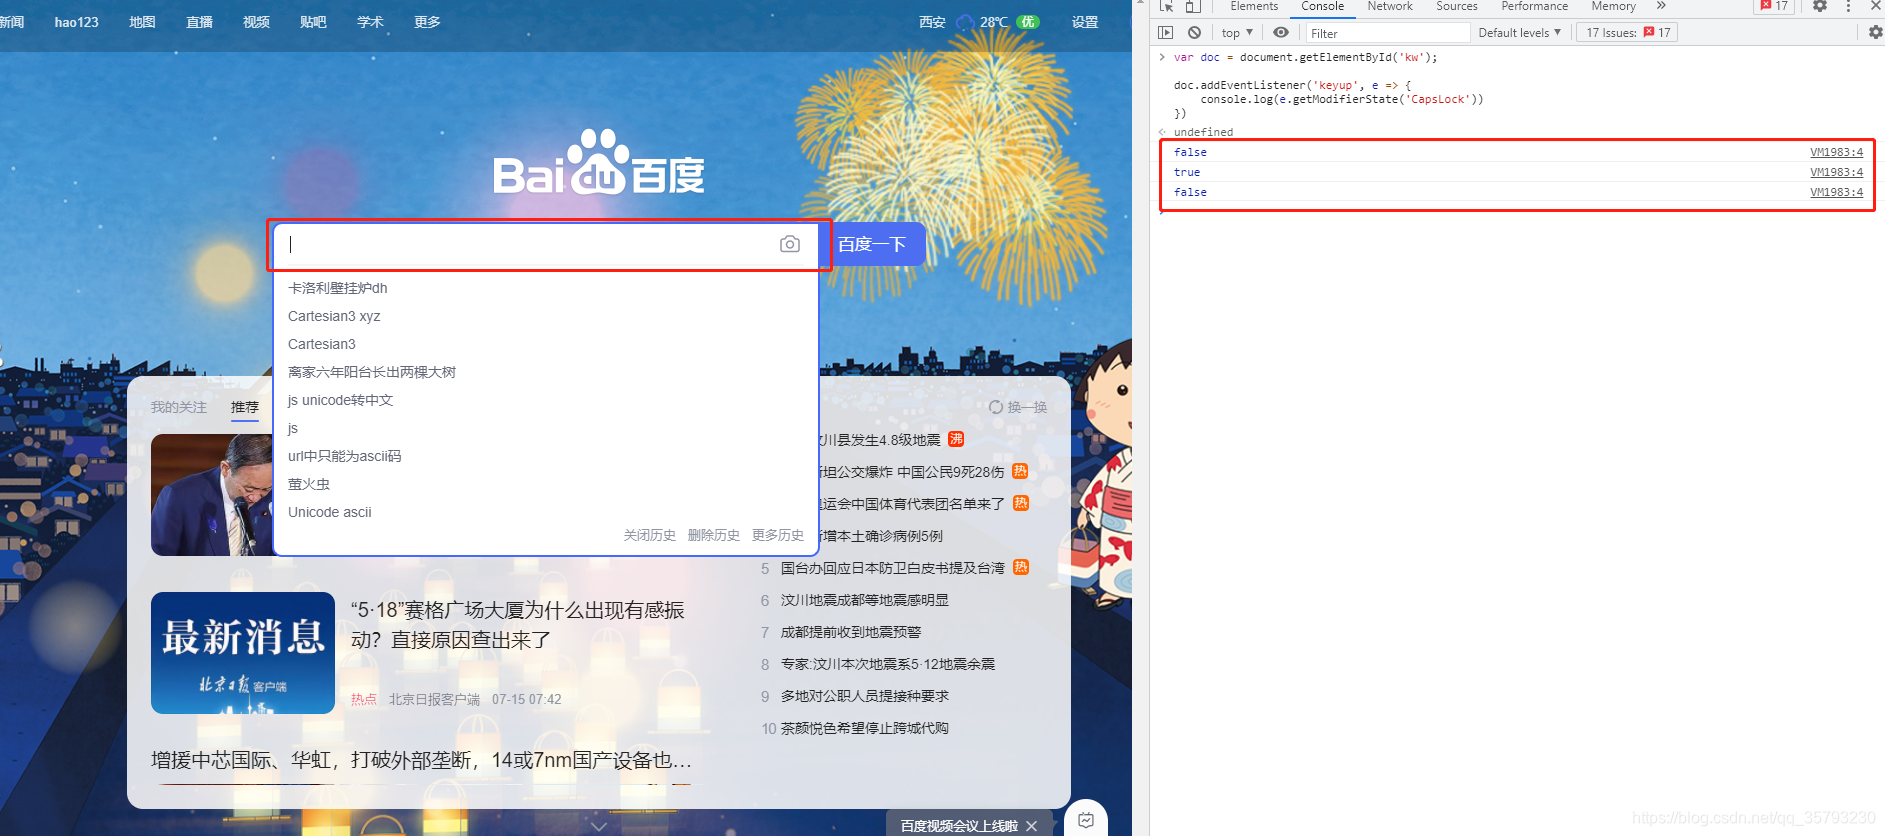Choose suggestion 萤火虫
1885x836 pixels.
pos(309,484)
